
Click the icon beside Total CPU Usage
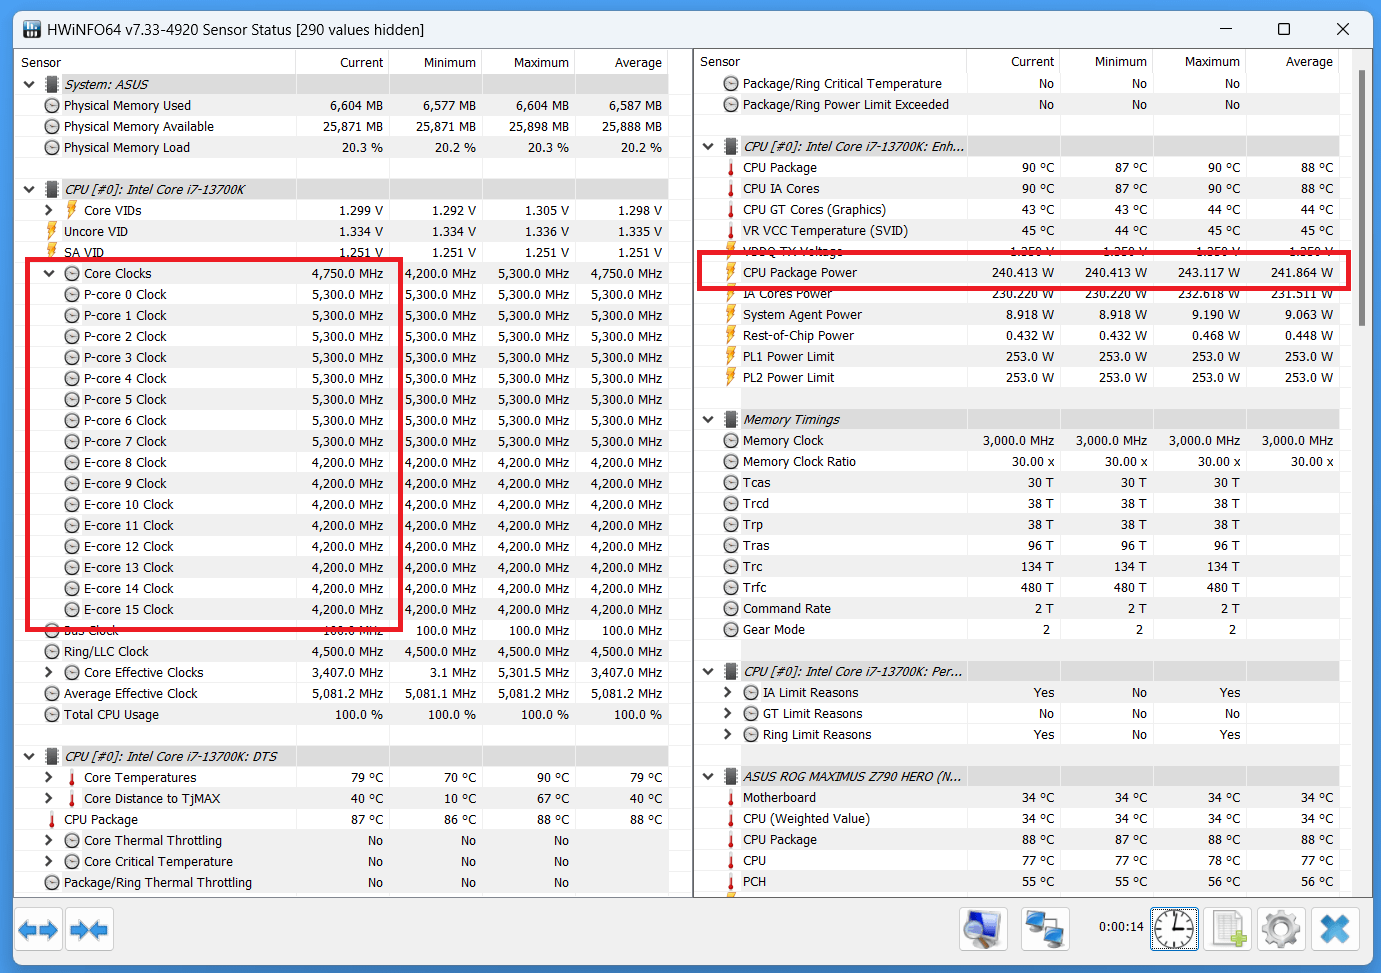click(52, 715)
